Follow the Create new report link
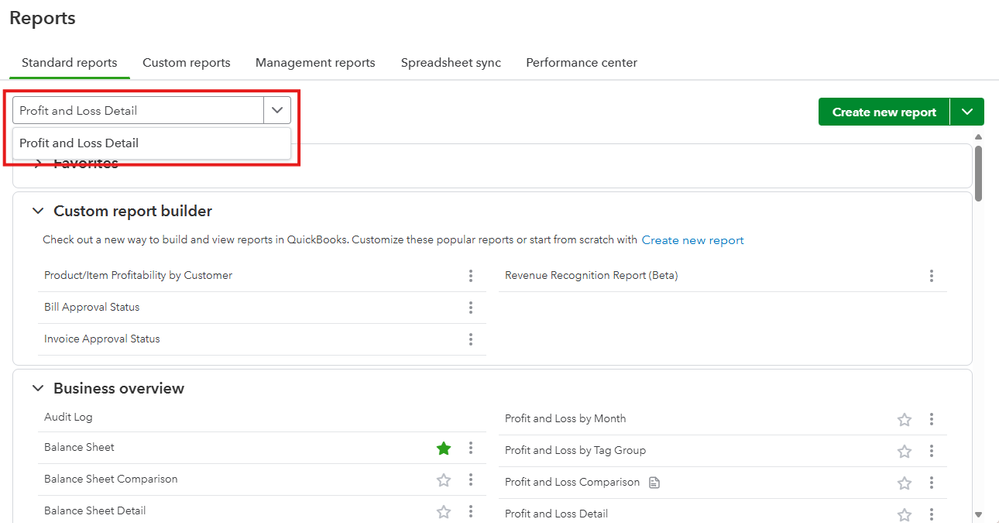 (x=692, y=240)
